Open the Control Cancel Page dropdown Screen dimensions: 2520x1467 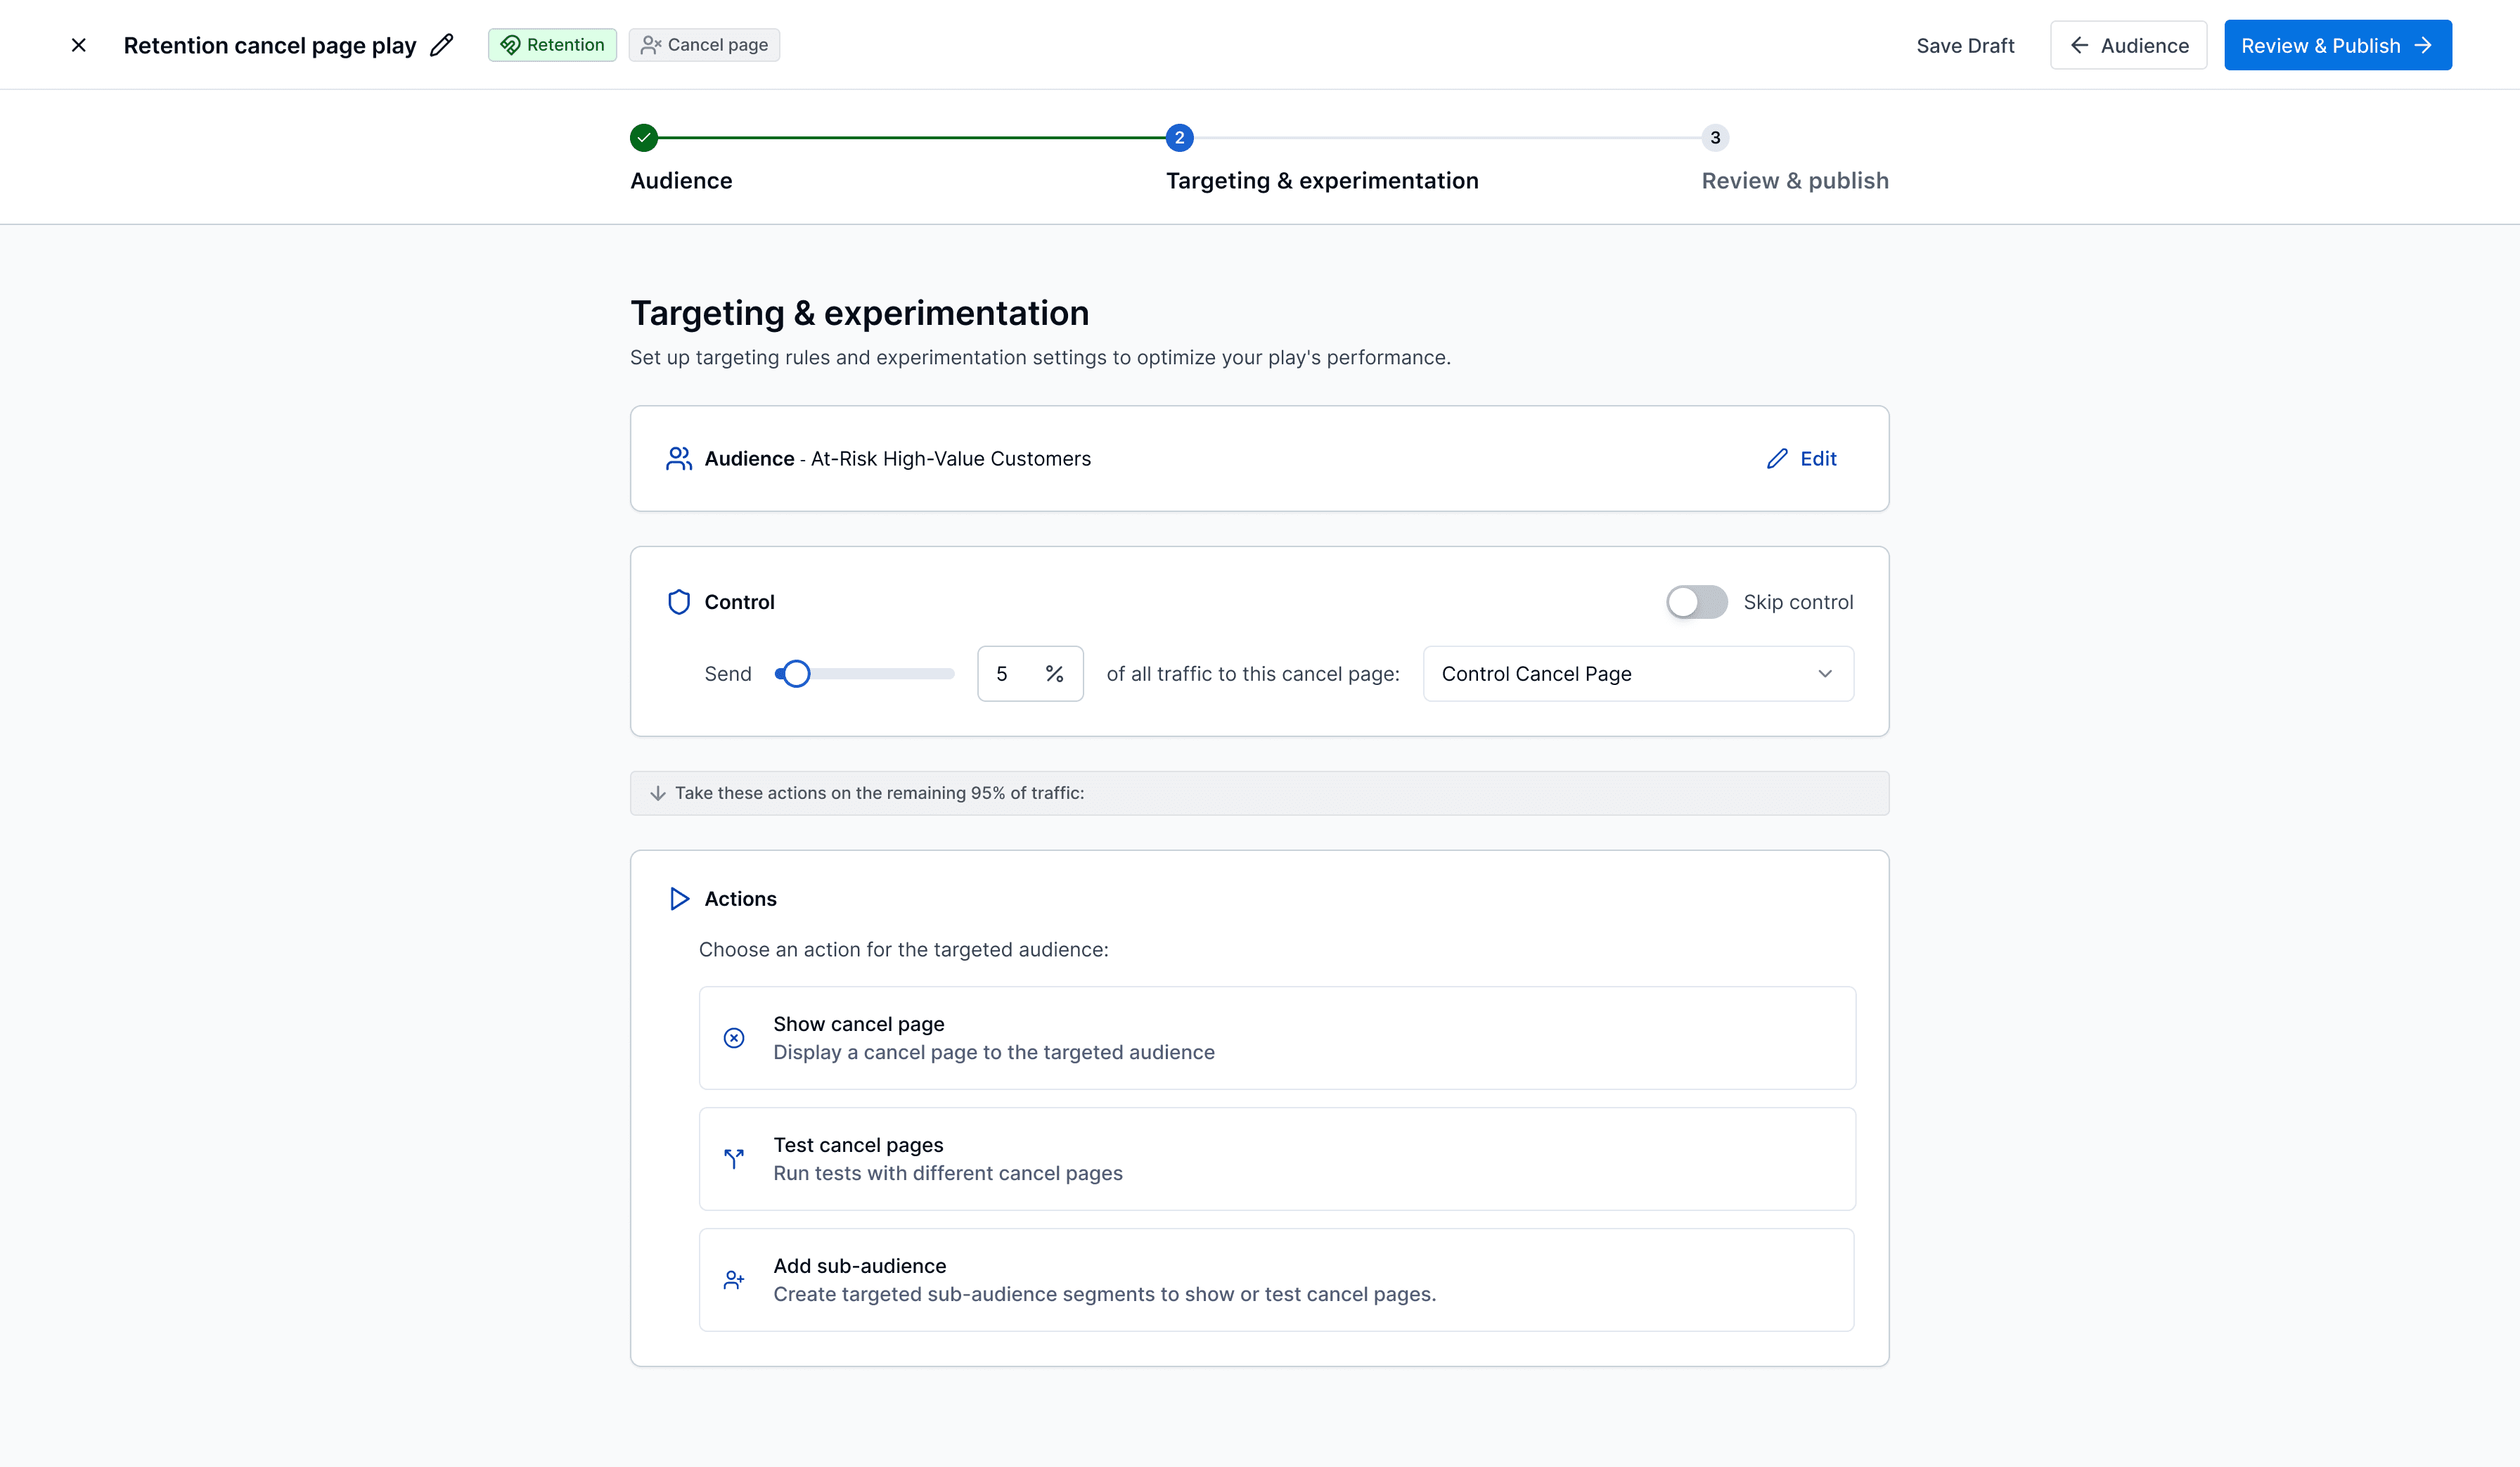pyautogui.click(x=1637, y=674)
